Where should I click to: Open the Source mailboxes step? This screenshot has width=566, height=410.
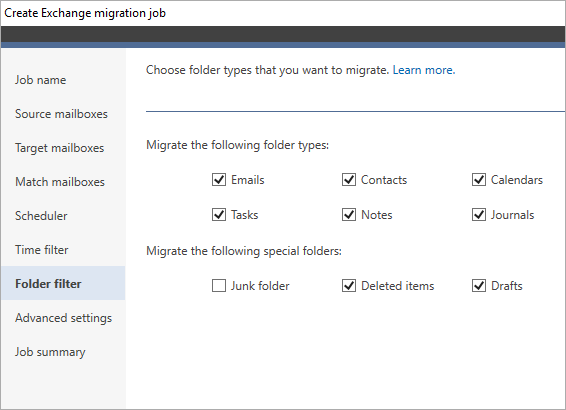tap(61, 114)
